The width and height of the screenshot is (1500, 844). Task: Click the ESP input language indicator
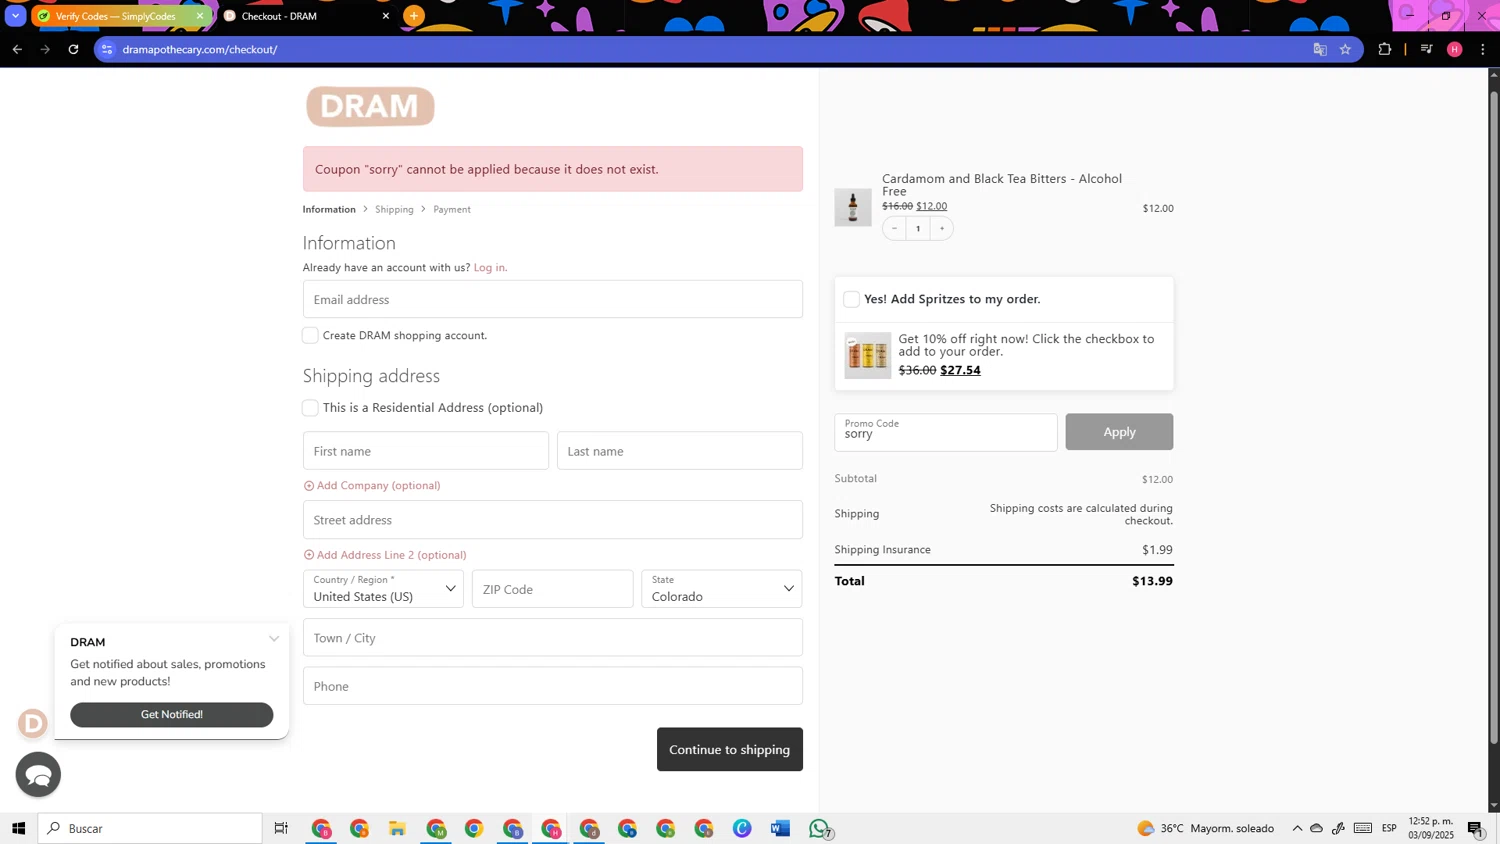click(x=1389, y=829)
